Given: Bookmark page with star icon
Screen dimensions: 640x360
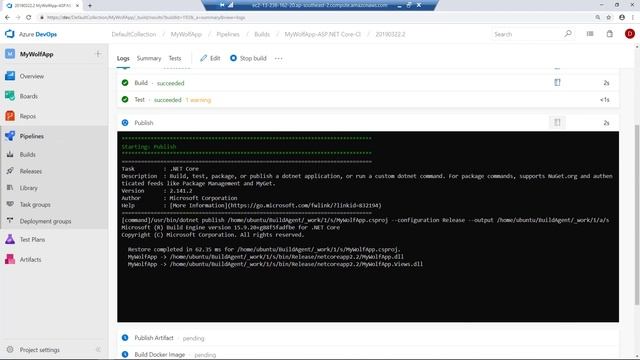Looking at the screenshot, I should 609,17.
